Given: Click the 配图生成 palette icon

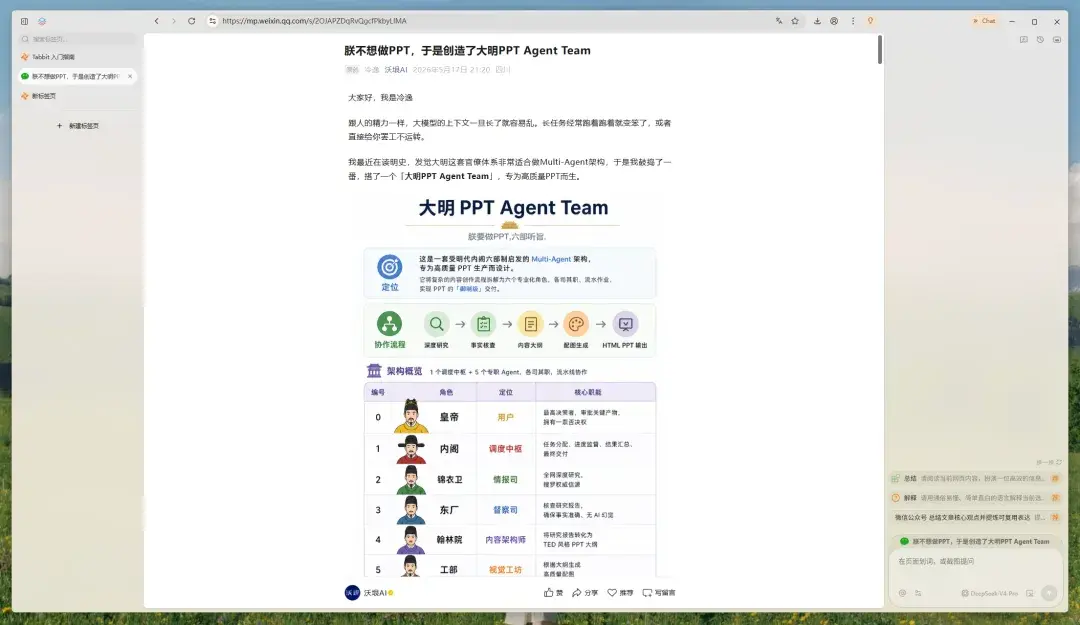Looking at the screenshot, I should click(576, 324).
